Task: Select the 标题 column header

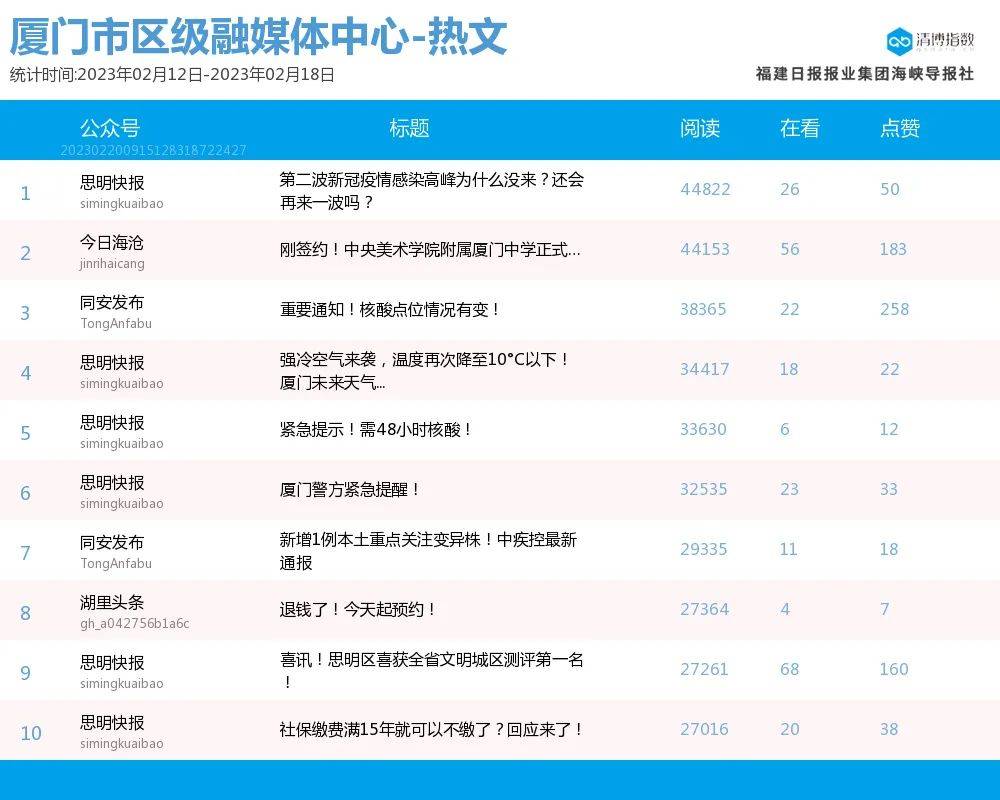Action: pos(409,128)
